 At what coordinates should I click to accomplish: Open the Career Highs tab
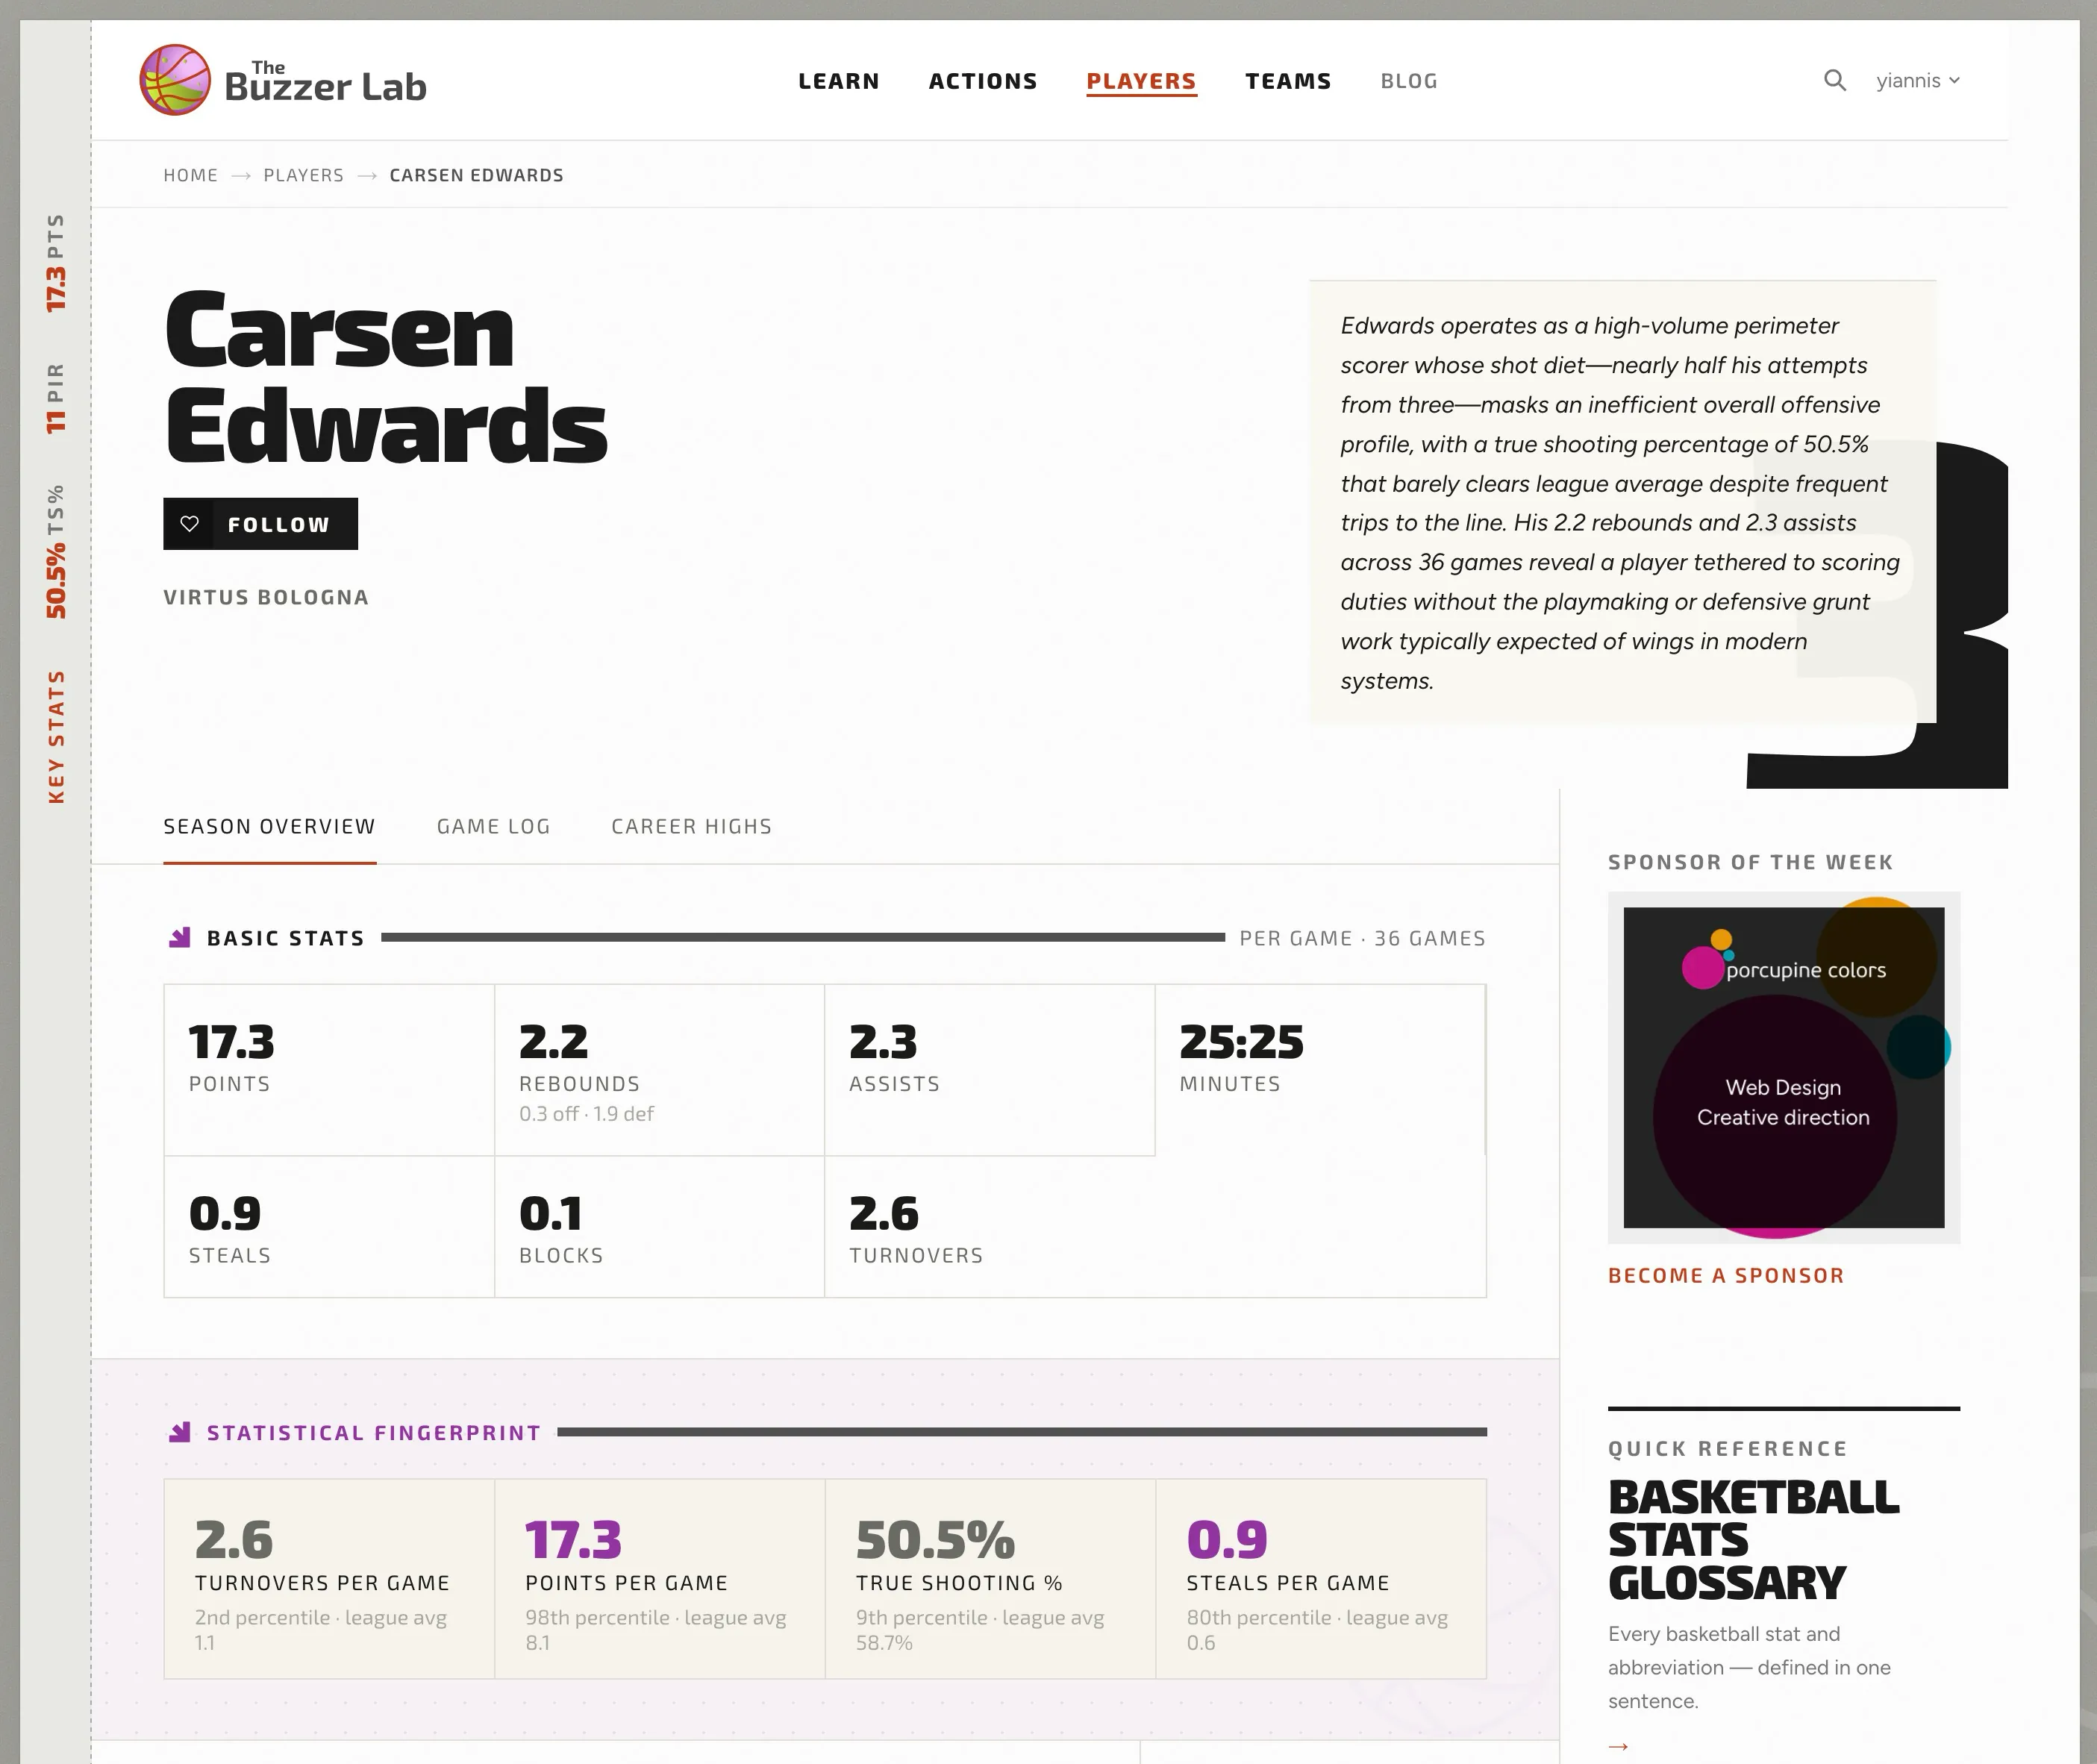691,826
